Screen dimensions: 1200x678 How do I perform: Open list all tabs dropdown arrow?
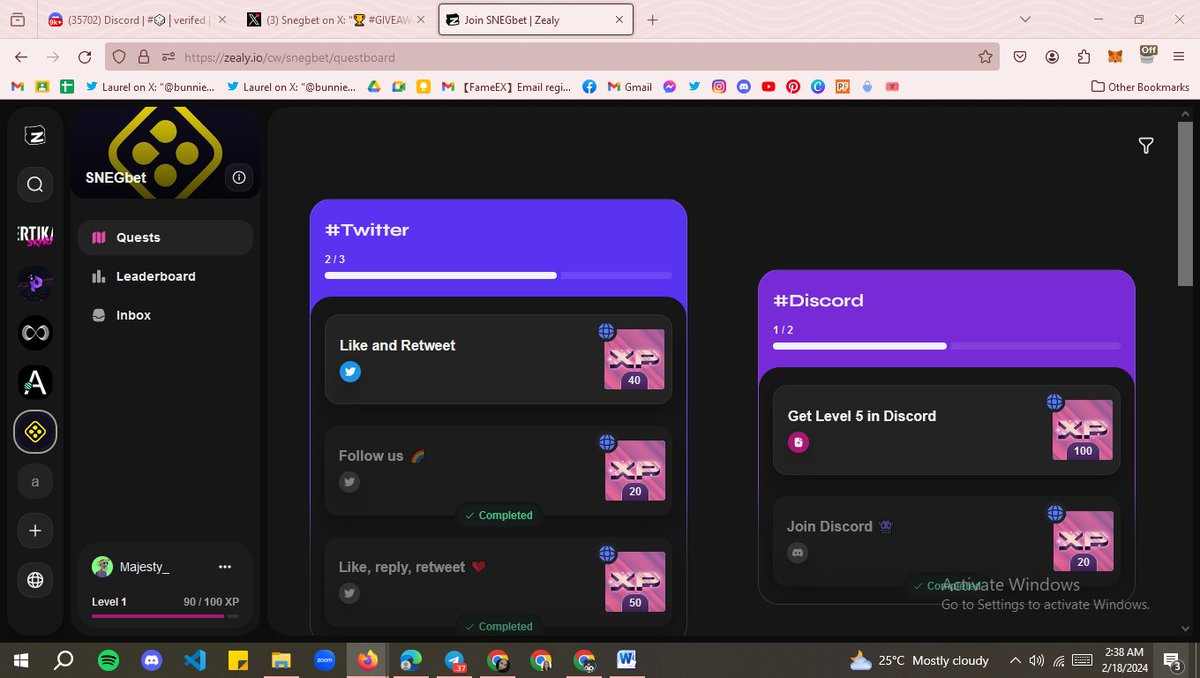point(1025,20)
